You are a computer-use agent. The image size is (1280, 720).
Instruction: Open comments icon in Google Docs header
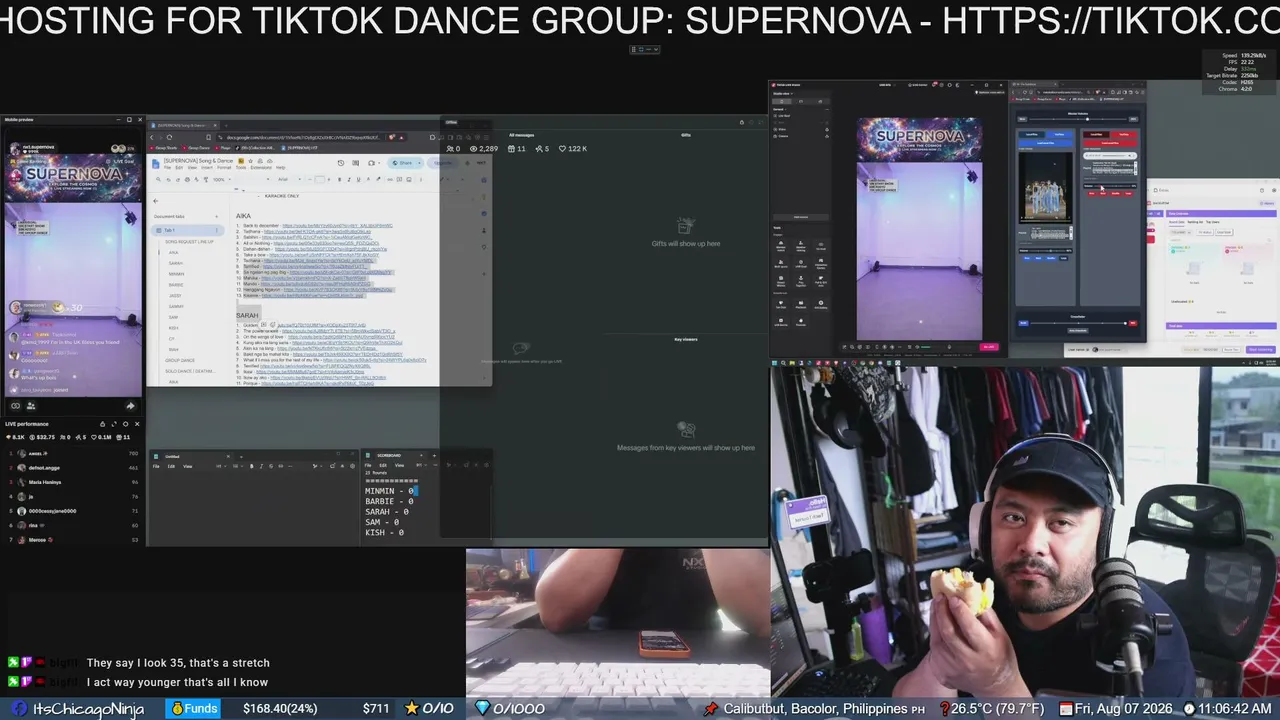[x=356, y=163]
